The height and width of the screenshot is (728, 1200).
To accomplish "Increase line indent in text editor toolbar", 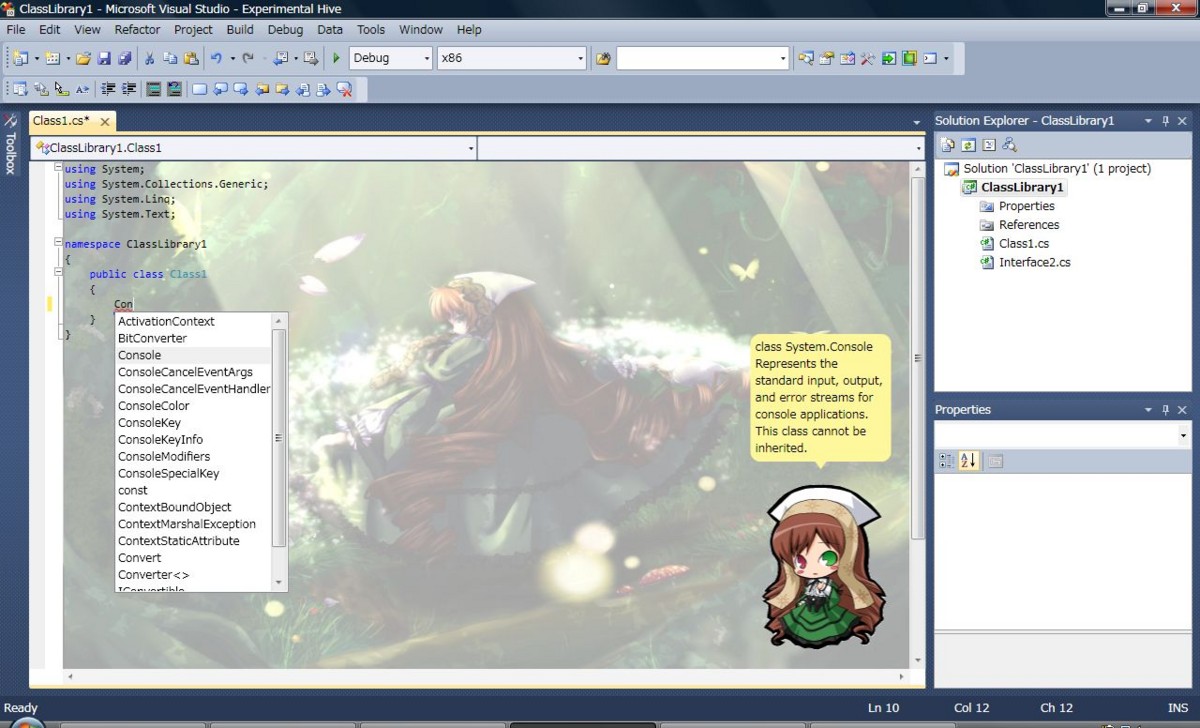I will tap(129, 89).
